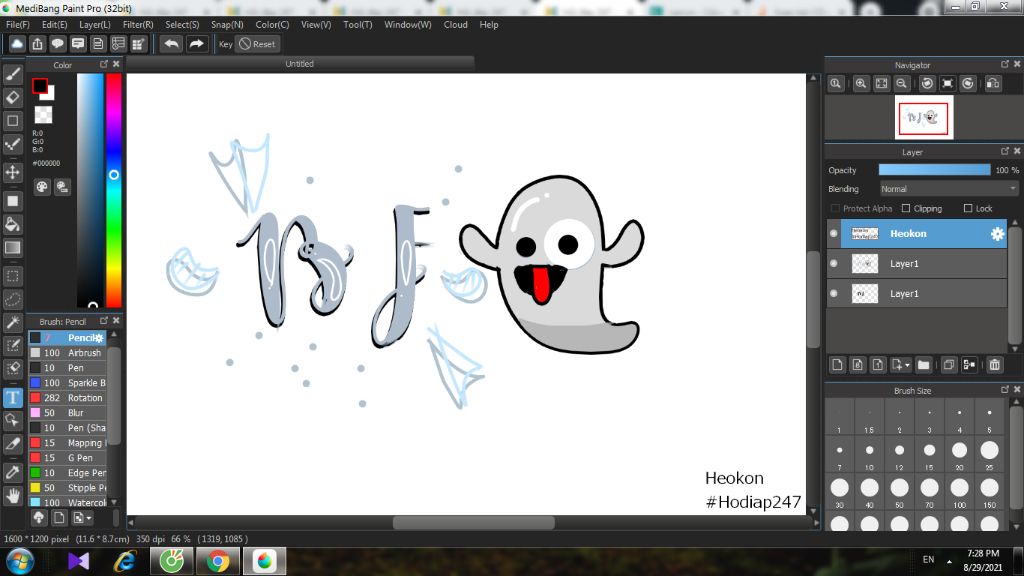Undock the Color panel

103,64
